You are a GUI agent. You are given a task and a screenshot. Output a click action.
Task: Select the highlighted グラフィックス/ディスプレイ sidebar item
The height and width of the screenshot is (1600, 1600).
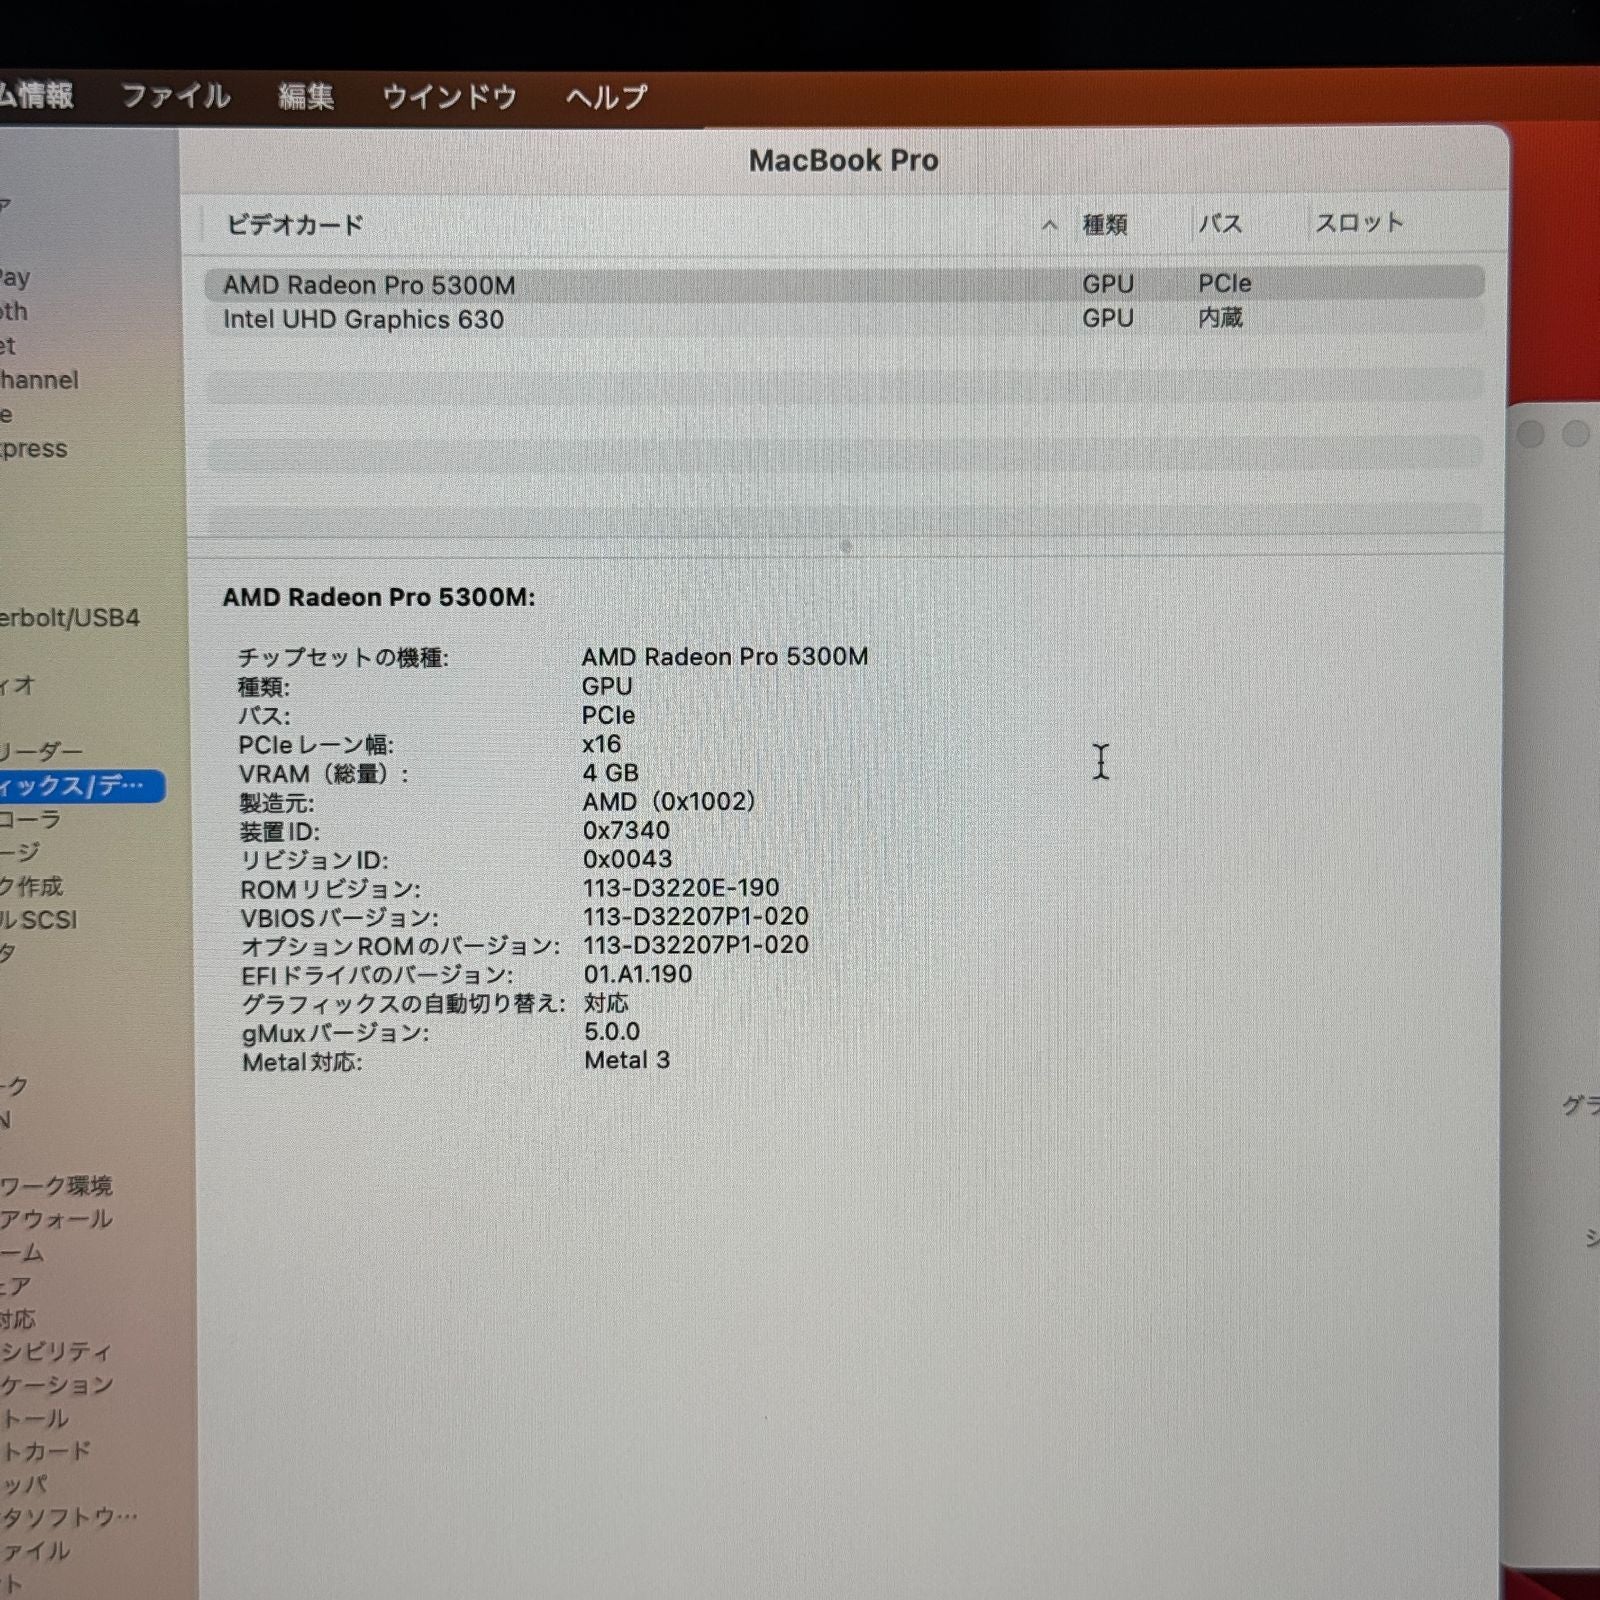[82, 786]
